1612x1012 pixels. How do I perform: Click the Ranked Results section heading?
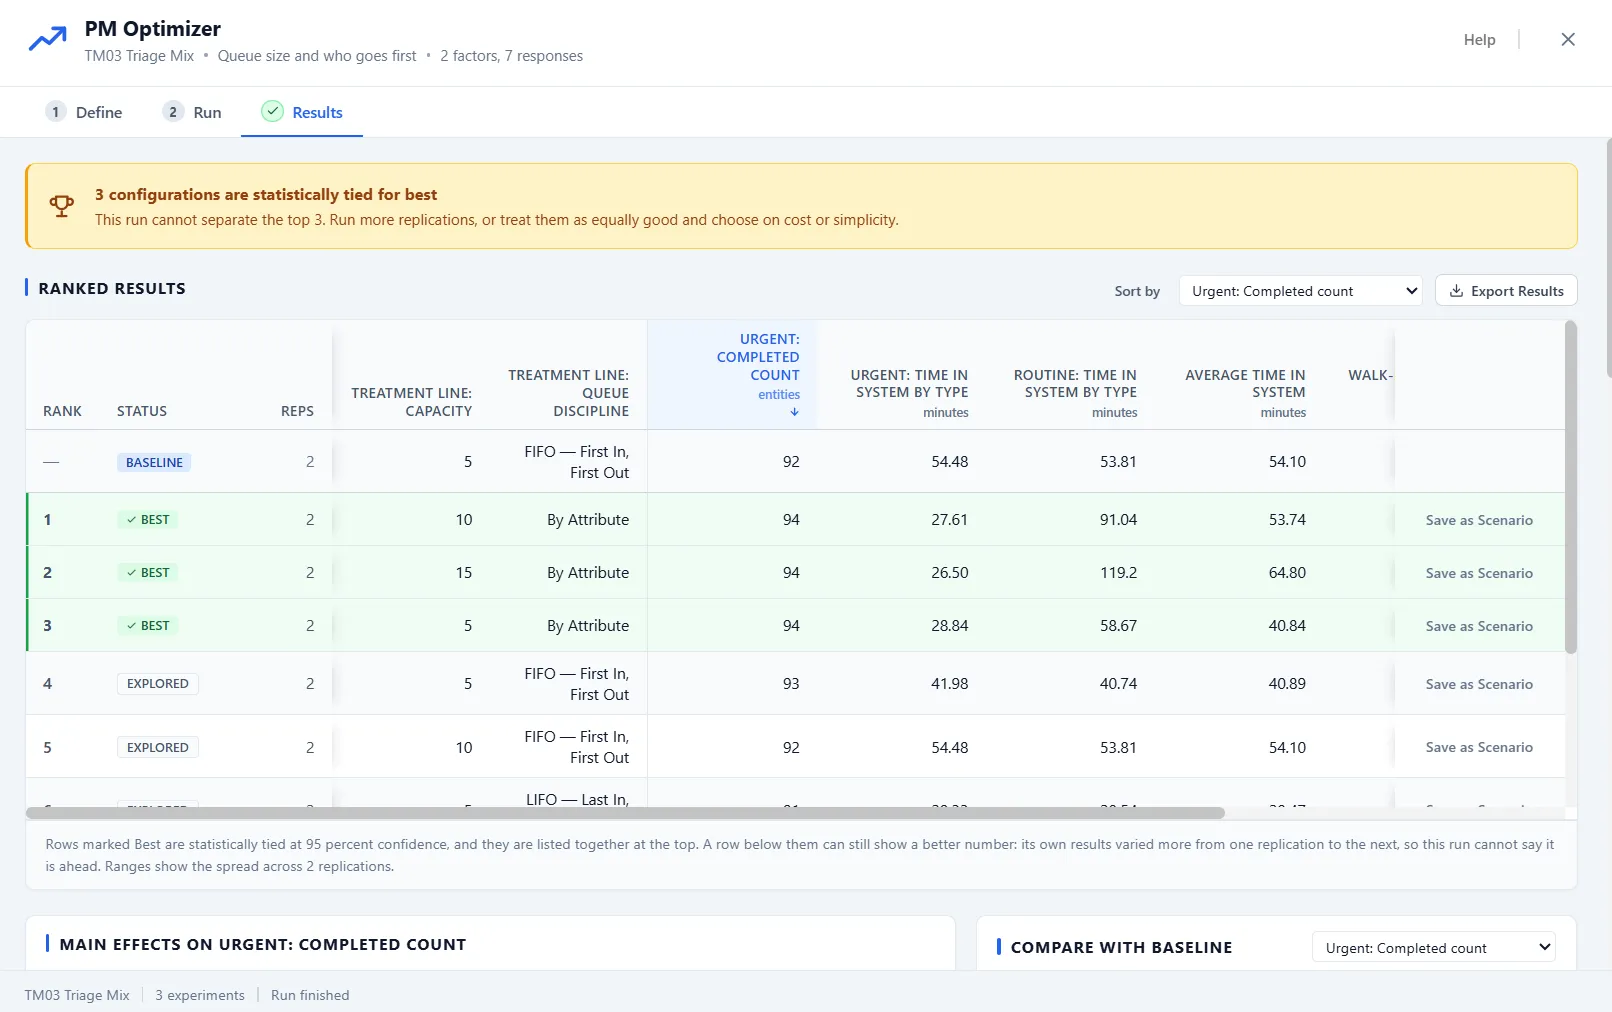(112, 288)
